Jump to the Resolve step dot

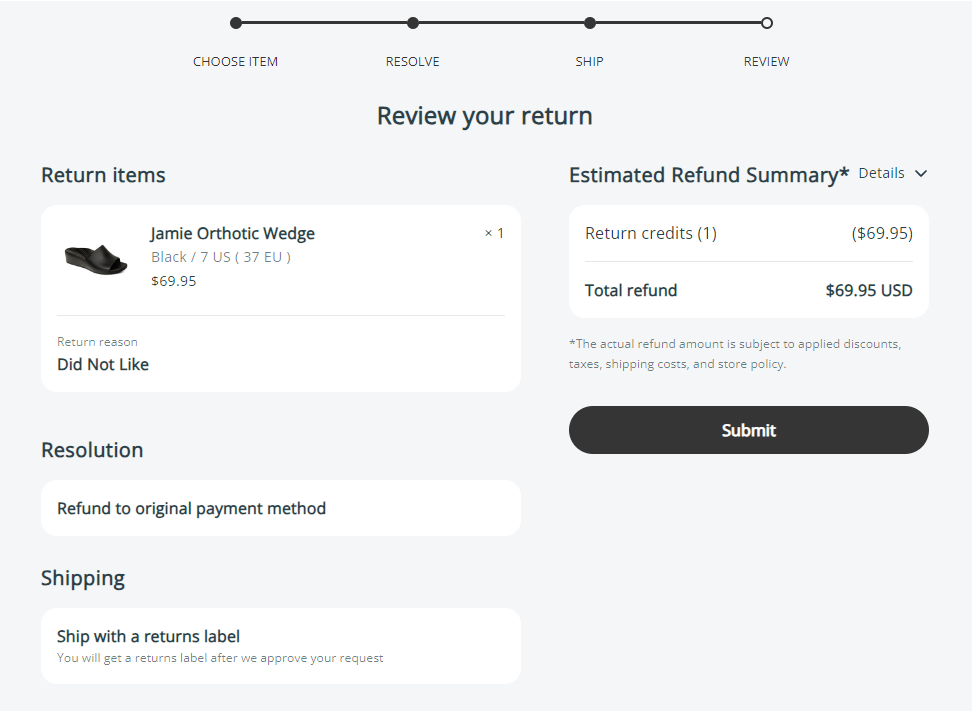click(x=413, y=23)
